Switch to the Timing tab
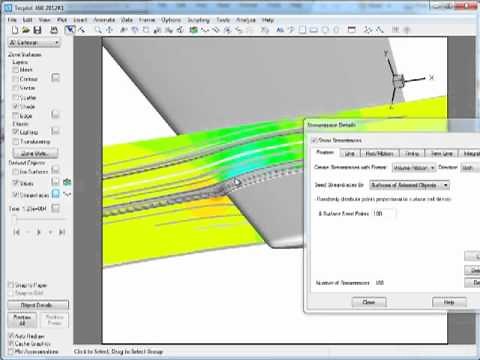The image size is (480, 360). tap(412, 153)
